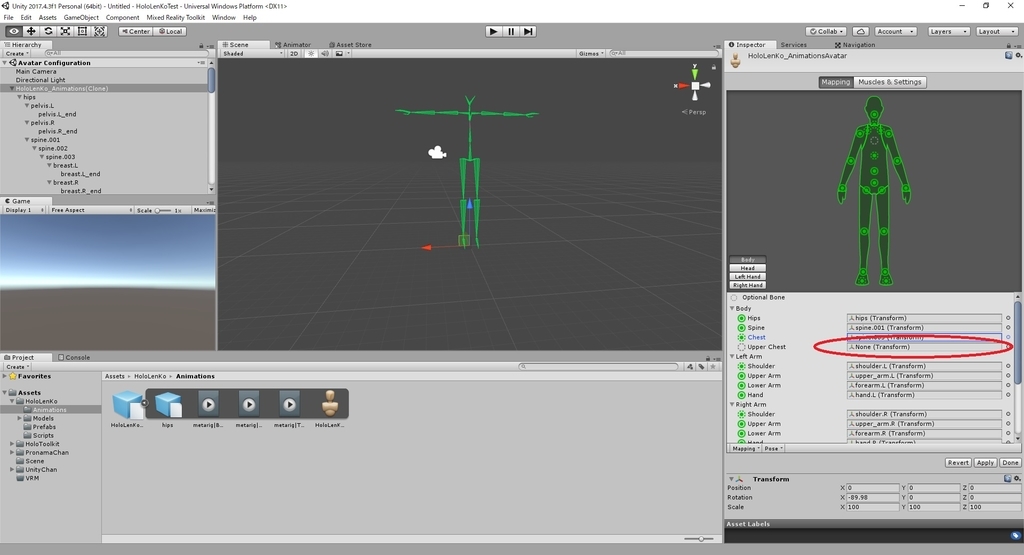The height and width of the screenshot is (555, 1024).
Task: Collapse the Left Arm bone section
Action: click(x=732, y=357)
